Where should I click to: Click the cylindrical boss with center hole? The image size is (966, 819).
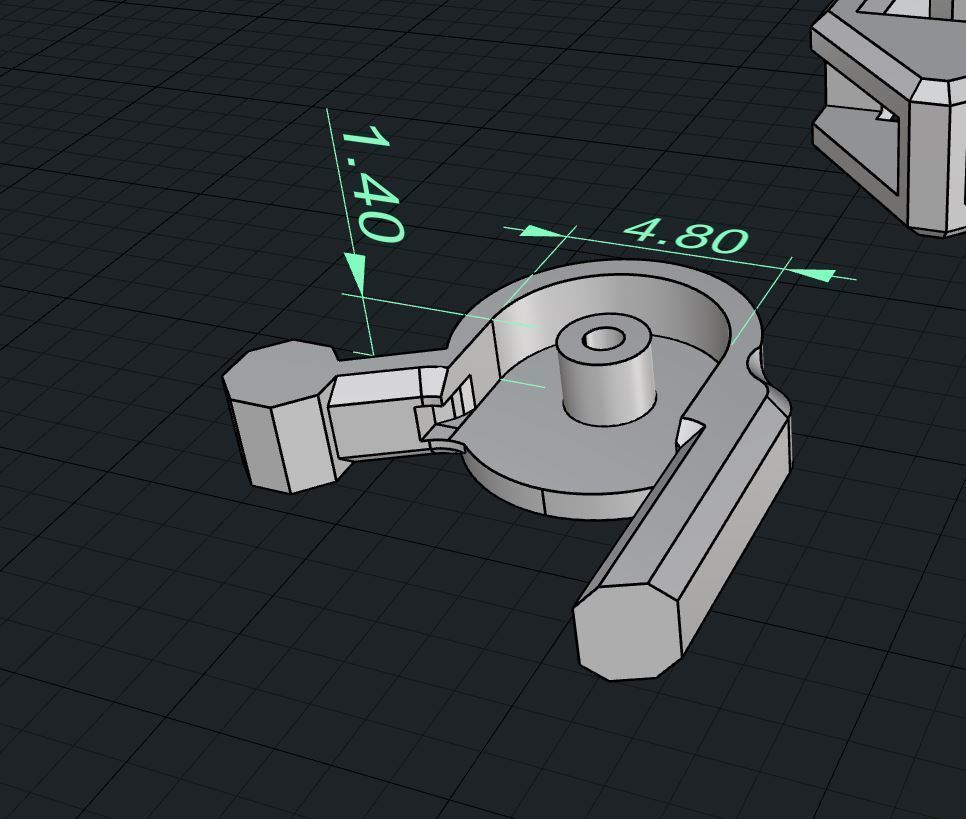point(605,369)
